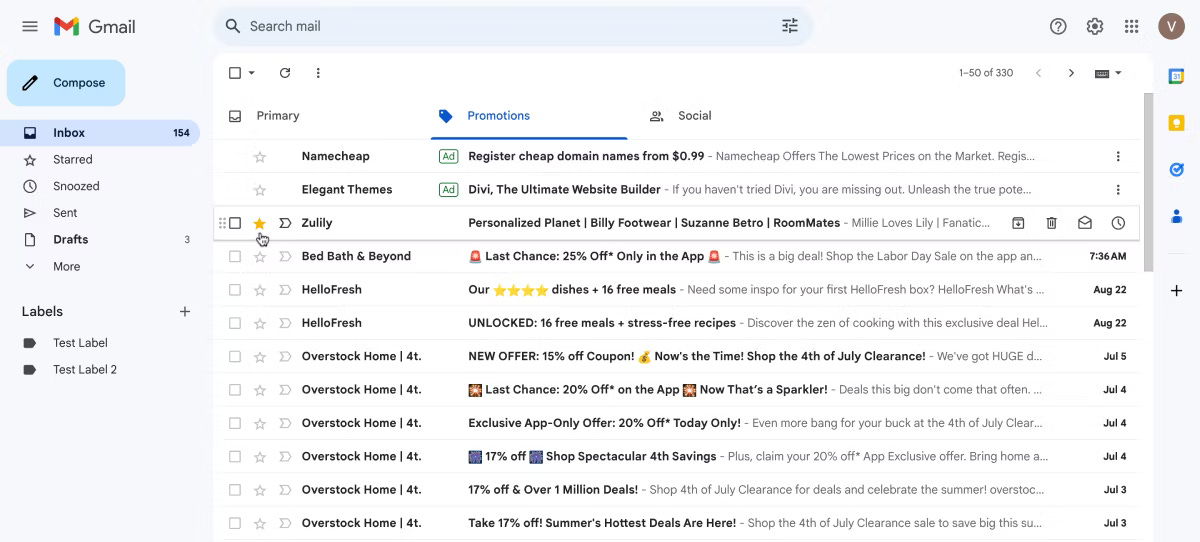The width and height of the screenshot is (1200, 542).
Task: Mark the Zulily email as read
Action: coord(1085,223)
